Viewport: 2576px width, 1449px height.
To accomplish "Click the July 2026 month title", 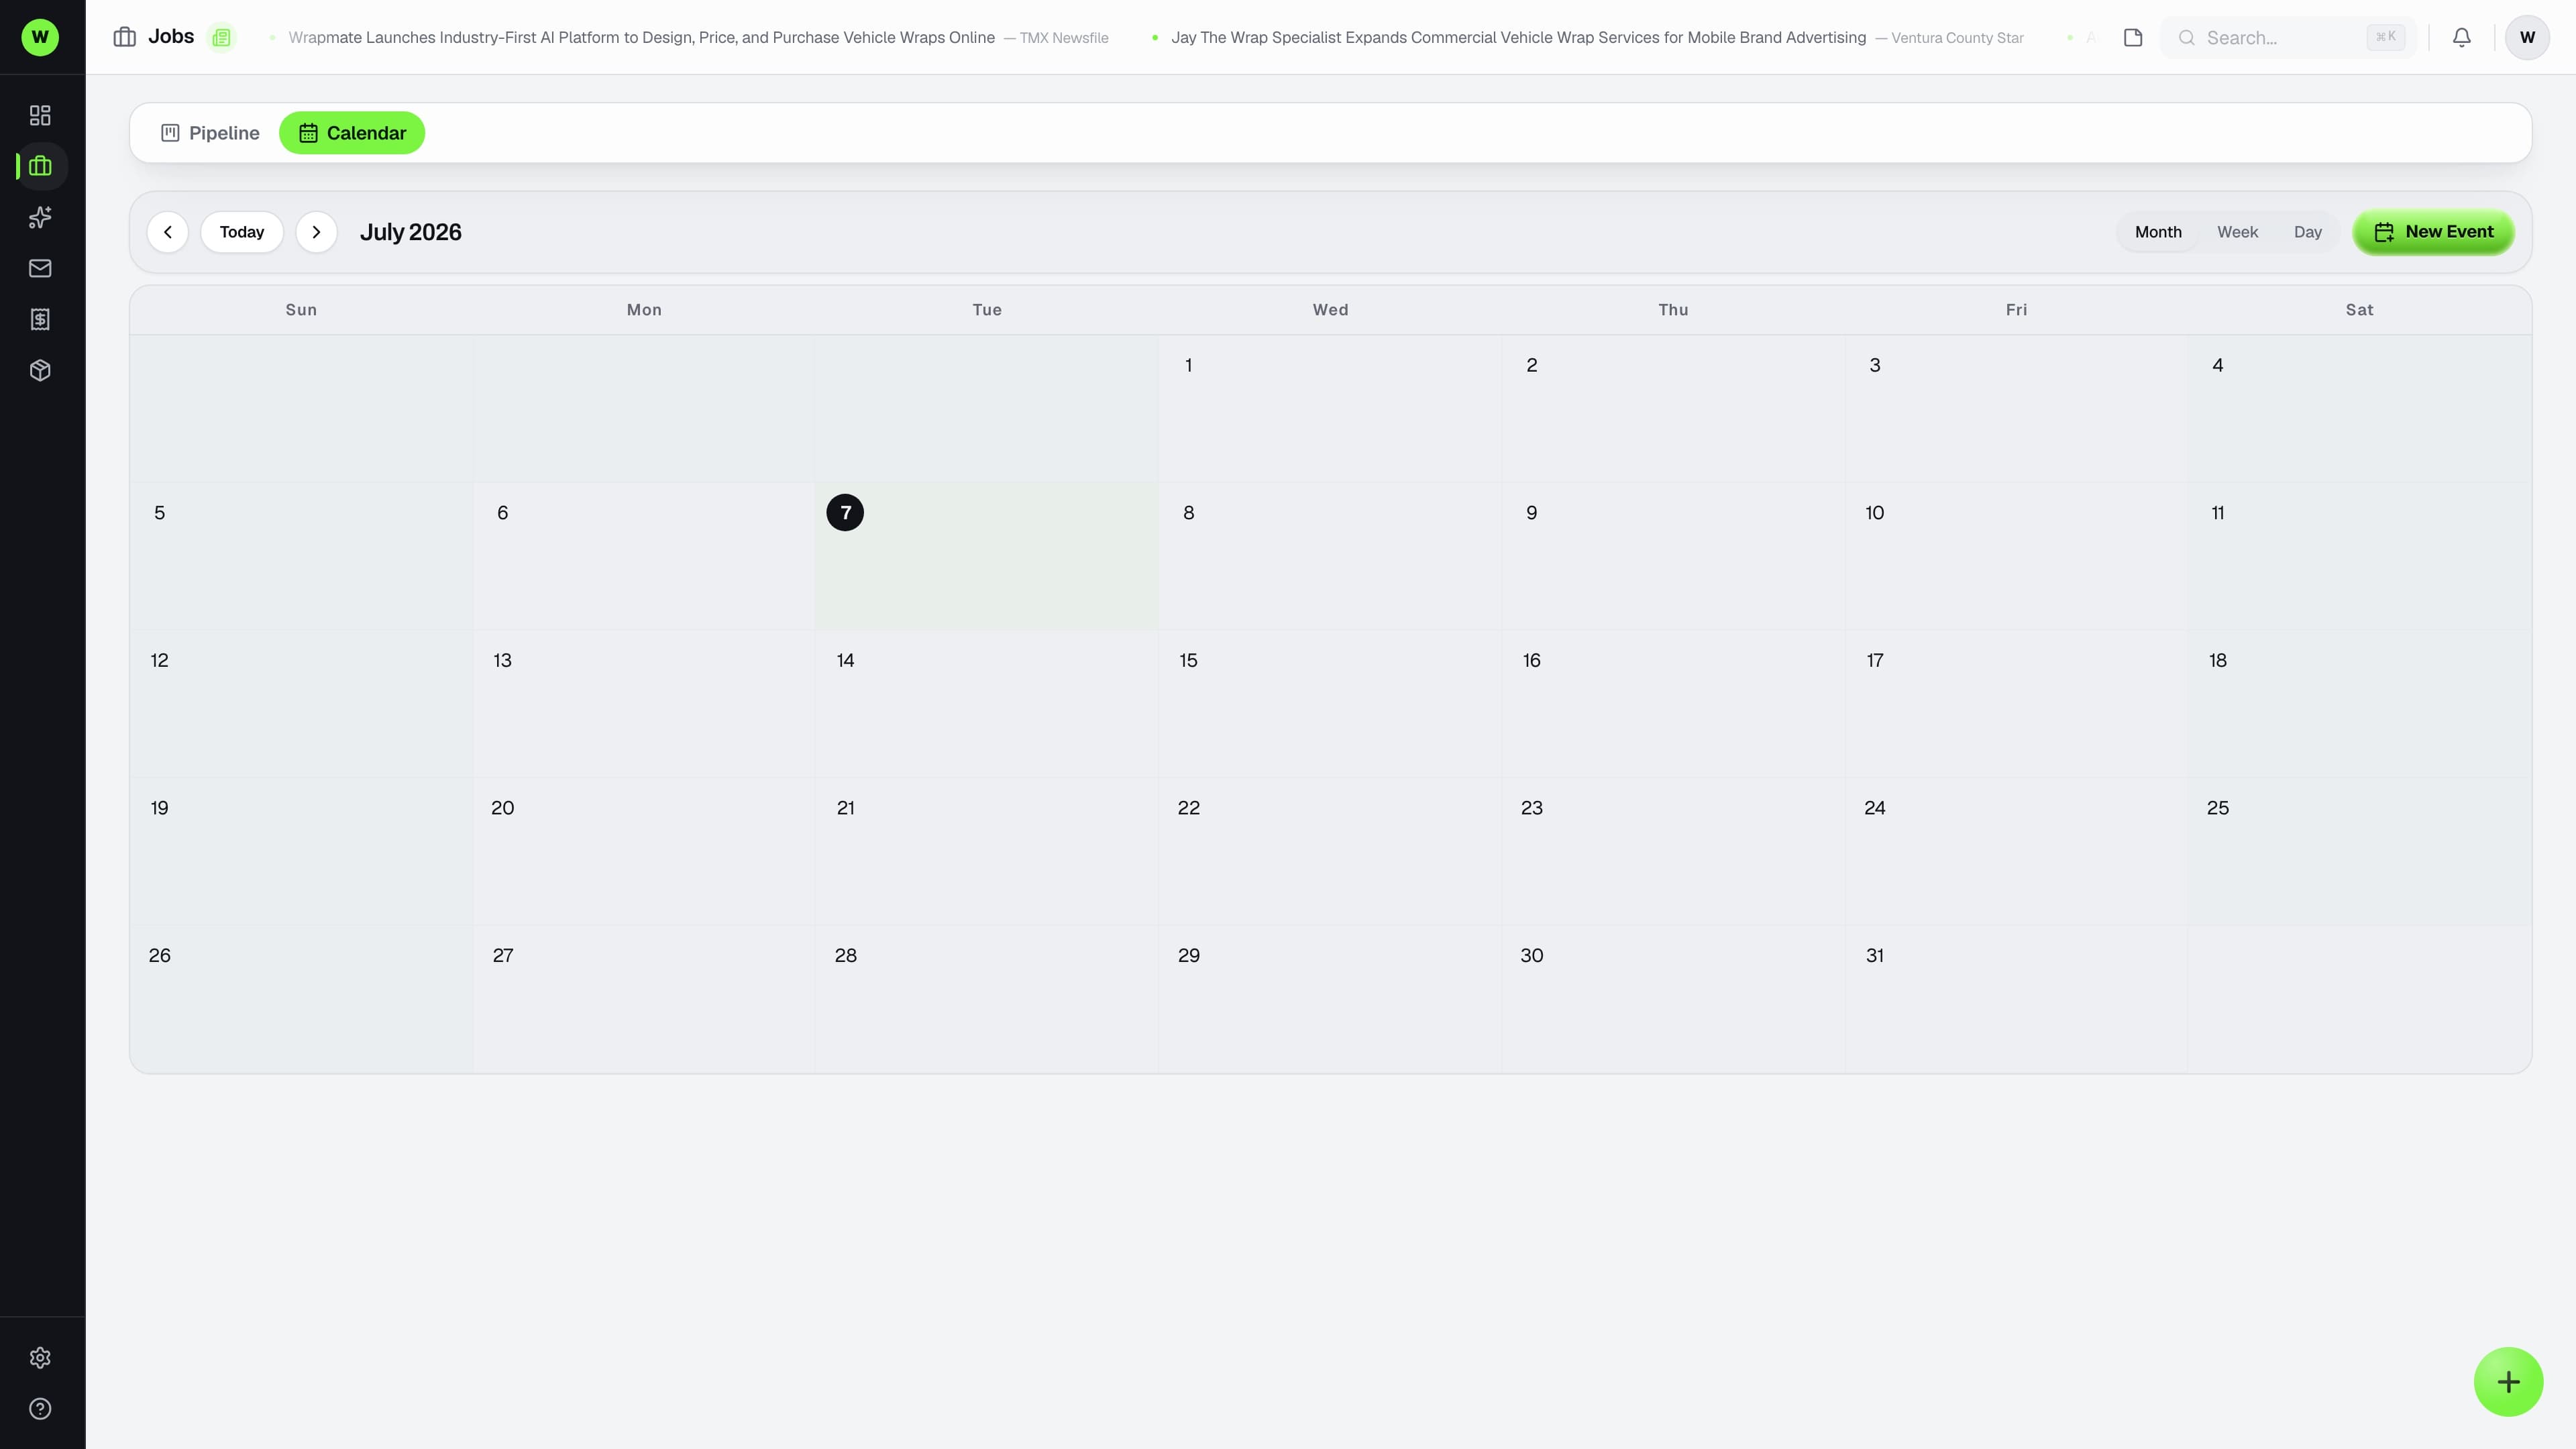I will pyautogui.click(x=410, y=232).
